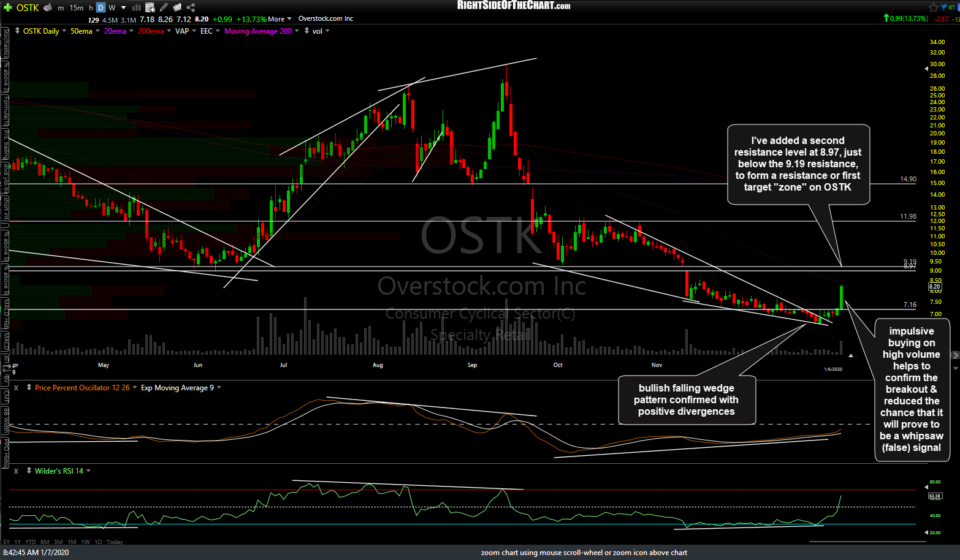Click the right-side panel expand arrow
The height and width of the screenshot is (560, 960).
point(955,356)
